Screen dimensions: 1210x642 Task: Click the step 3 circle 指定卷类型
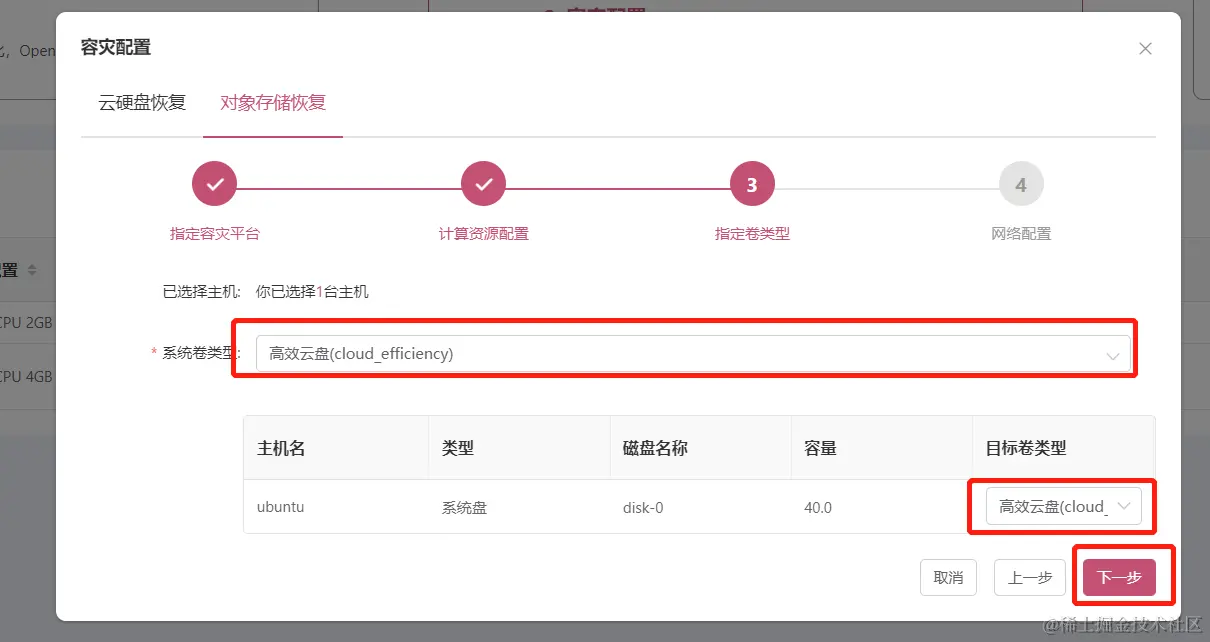click(x=752, y=184)
